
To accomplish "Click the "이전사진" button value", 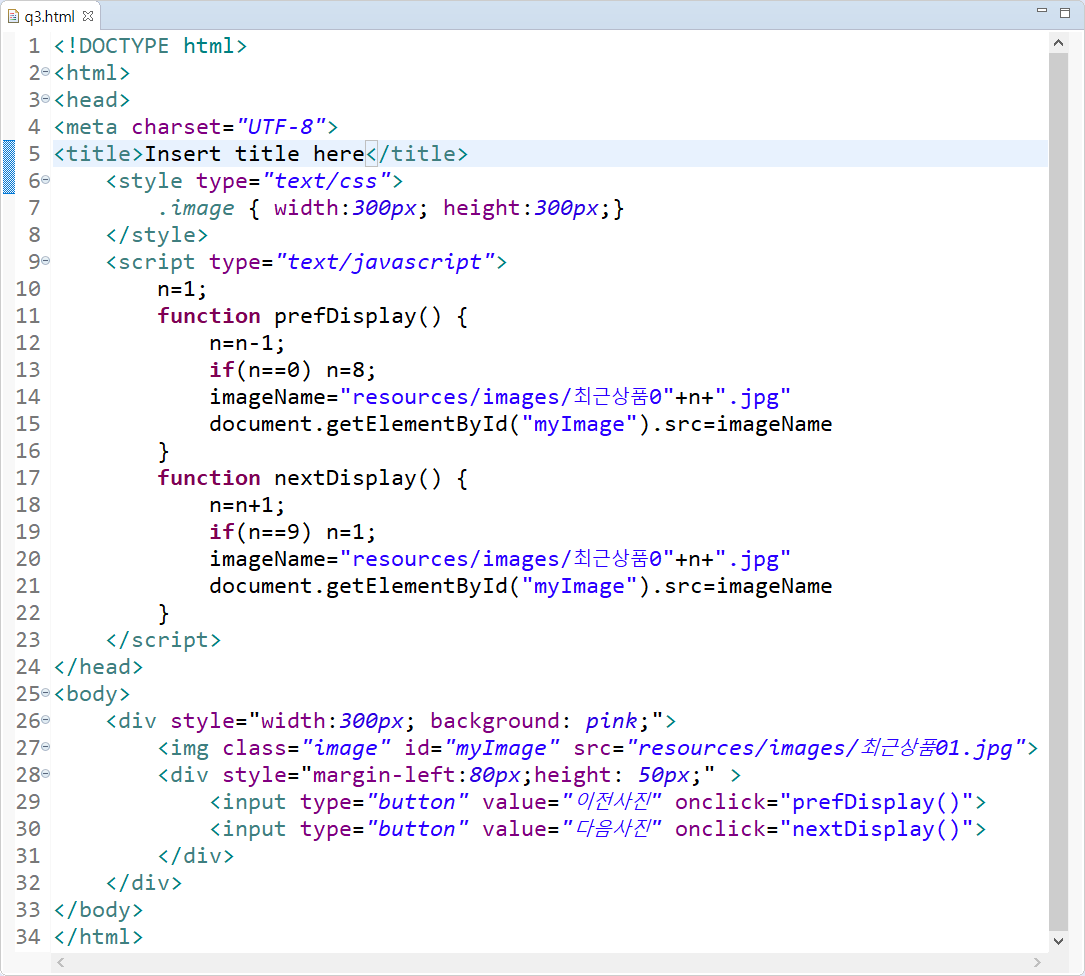I will [612, 802].
